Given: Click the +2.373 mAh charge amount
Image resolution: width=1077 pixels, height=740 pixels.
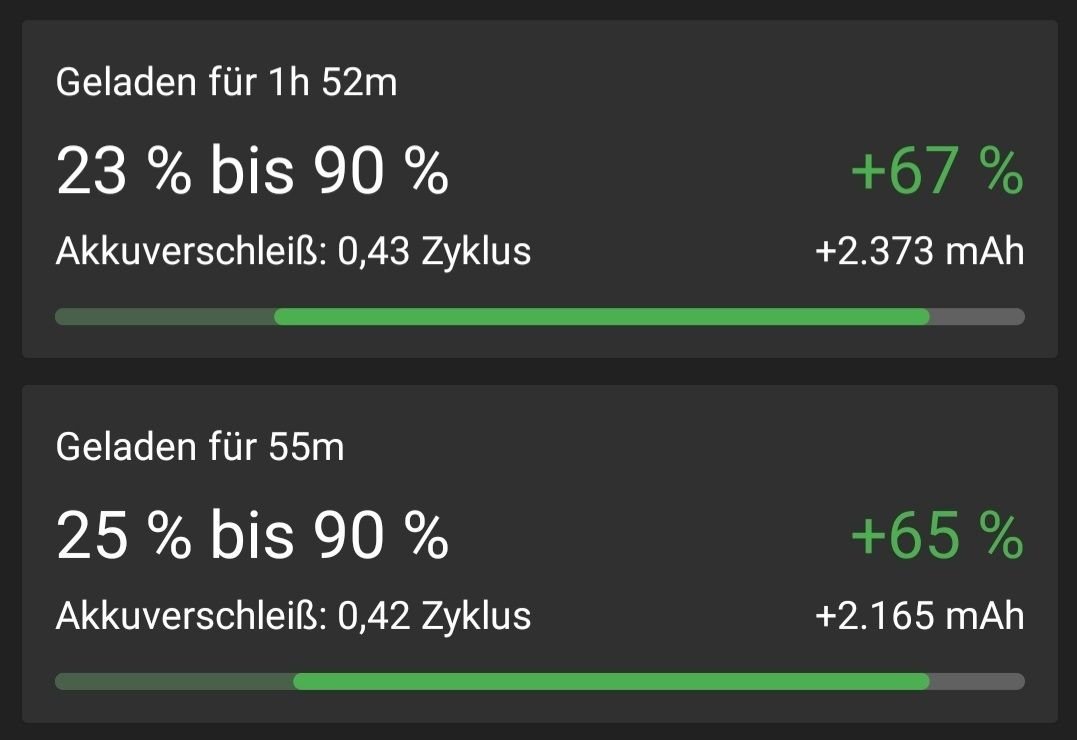Looking at the screenshot, I should tap(920, 251).
